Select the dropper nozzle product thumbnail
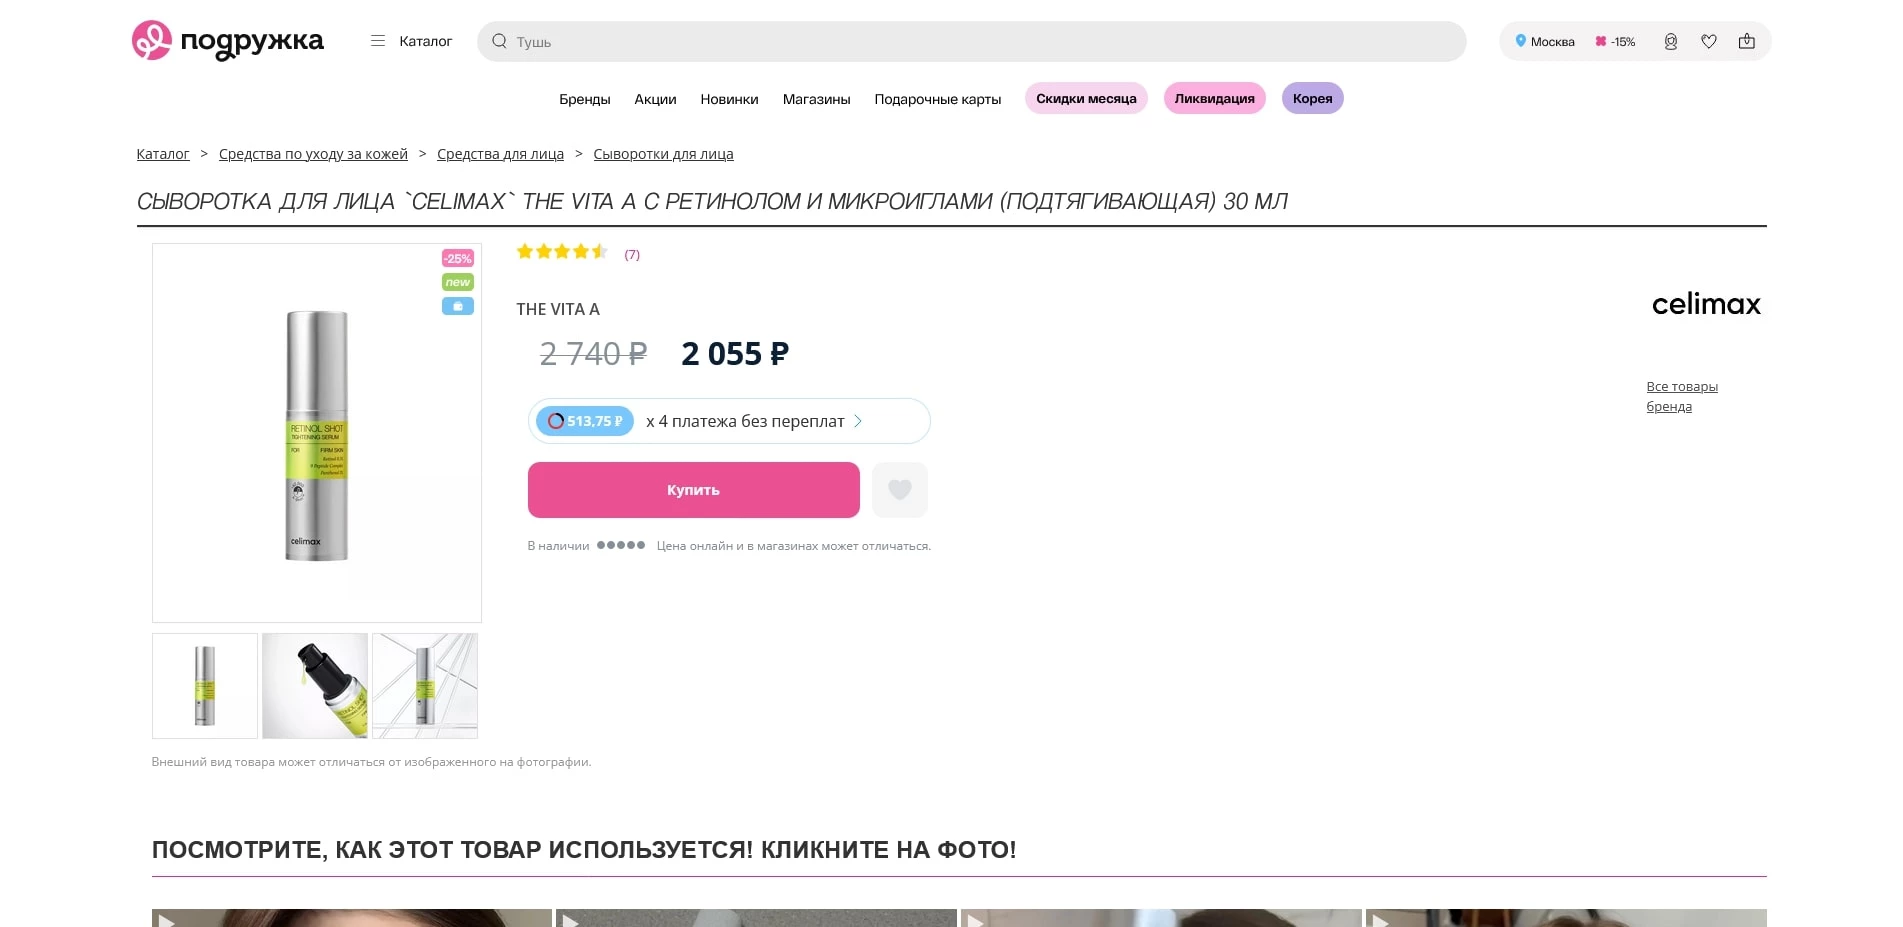Image resolution: width=1903 pixels, height=927 pixels. 314,686
